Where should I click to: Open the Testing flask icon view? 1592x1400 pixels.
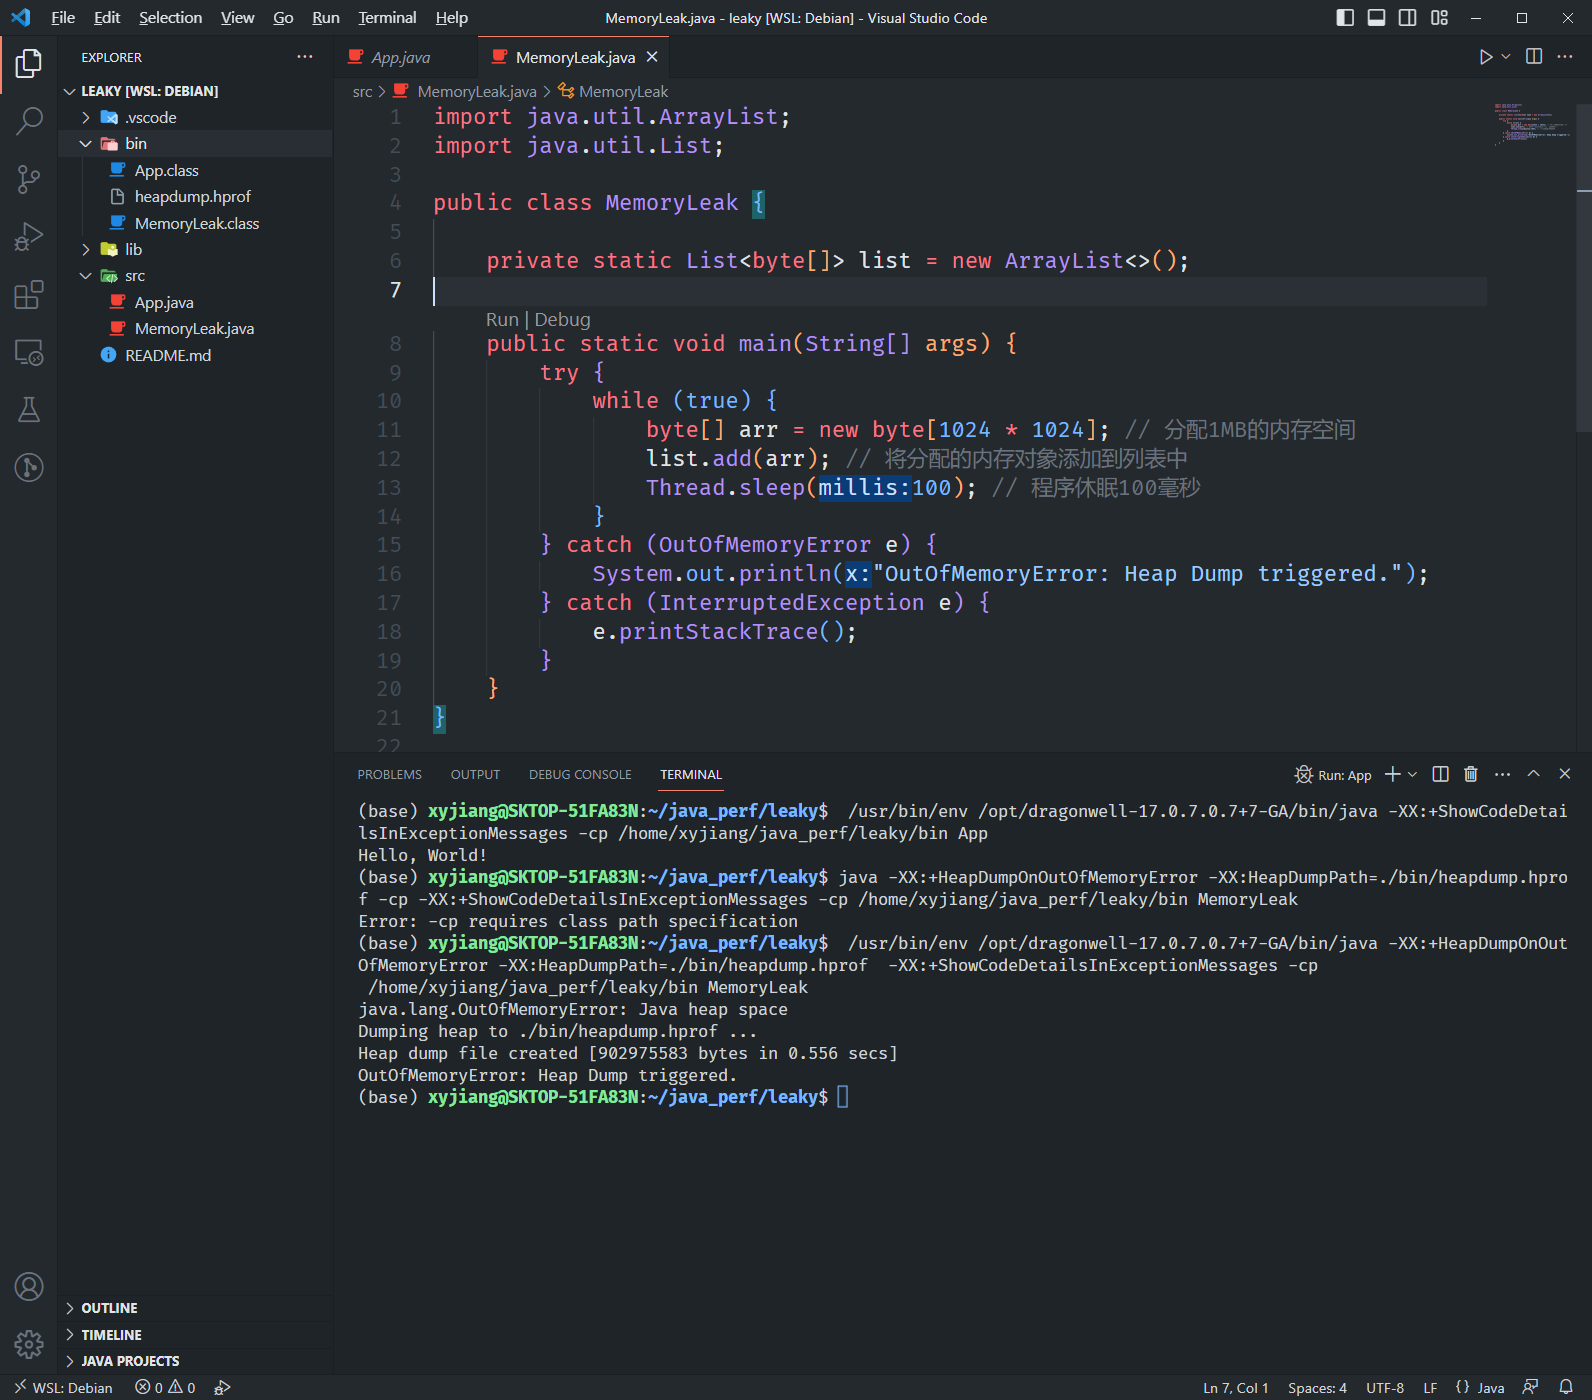(29, 410)
